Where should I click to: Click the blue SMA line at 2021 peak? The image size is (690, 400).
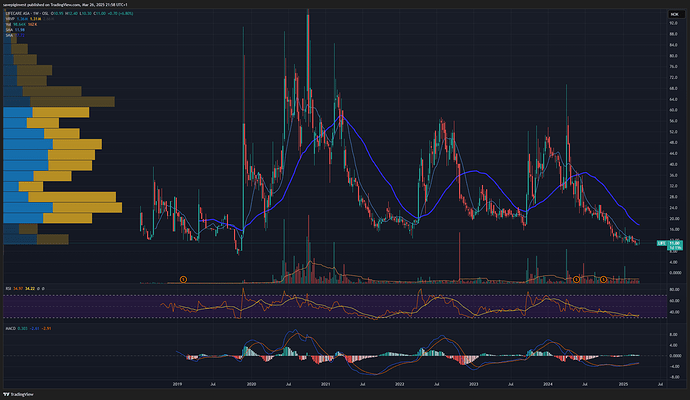click(343, 117)
